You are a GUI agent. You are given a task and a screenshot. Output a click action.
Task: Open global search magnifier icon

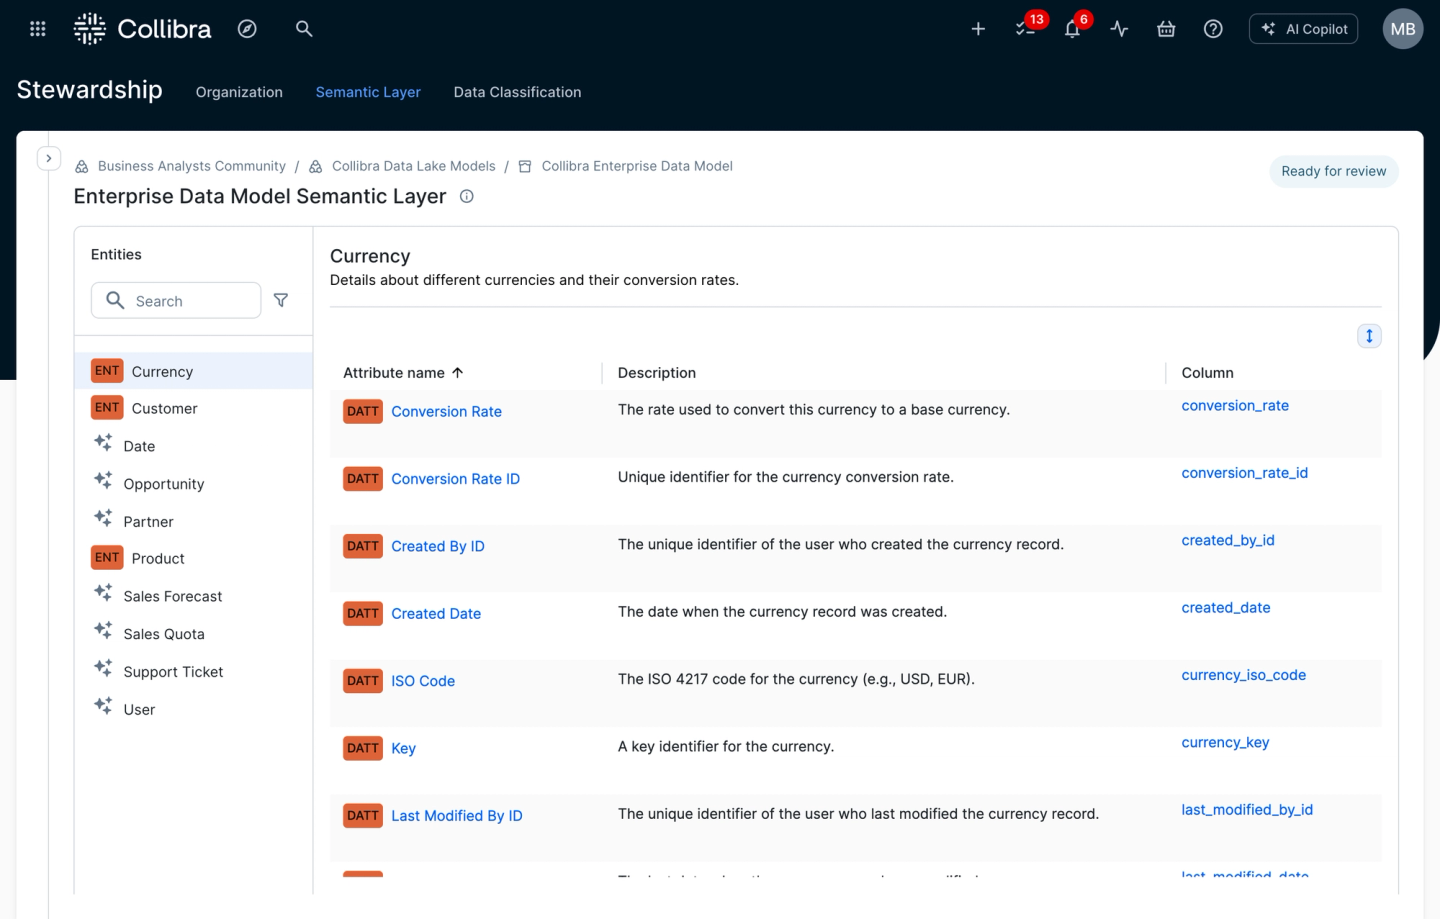pos(304,29)
